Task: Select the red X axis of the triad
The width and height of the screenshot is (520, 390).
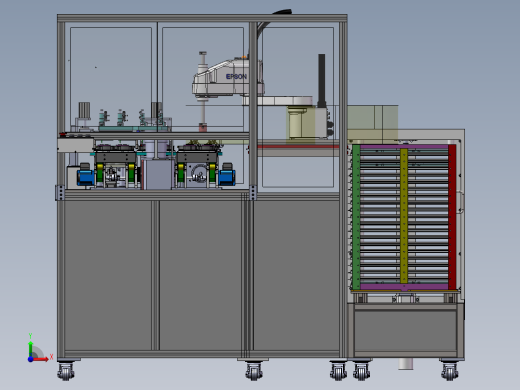Action: (41, 359)
